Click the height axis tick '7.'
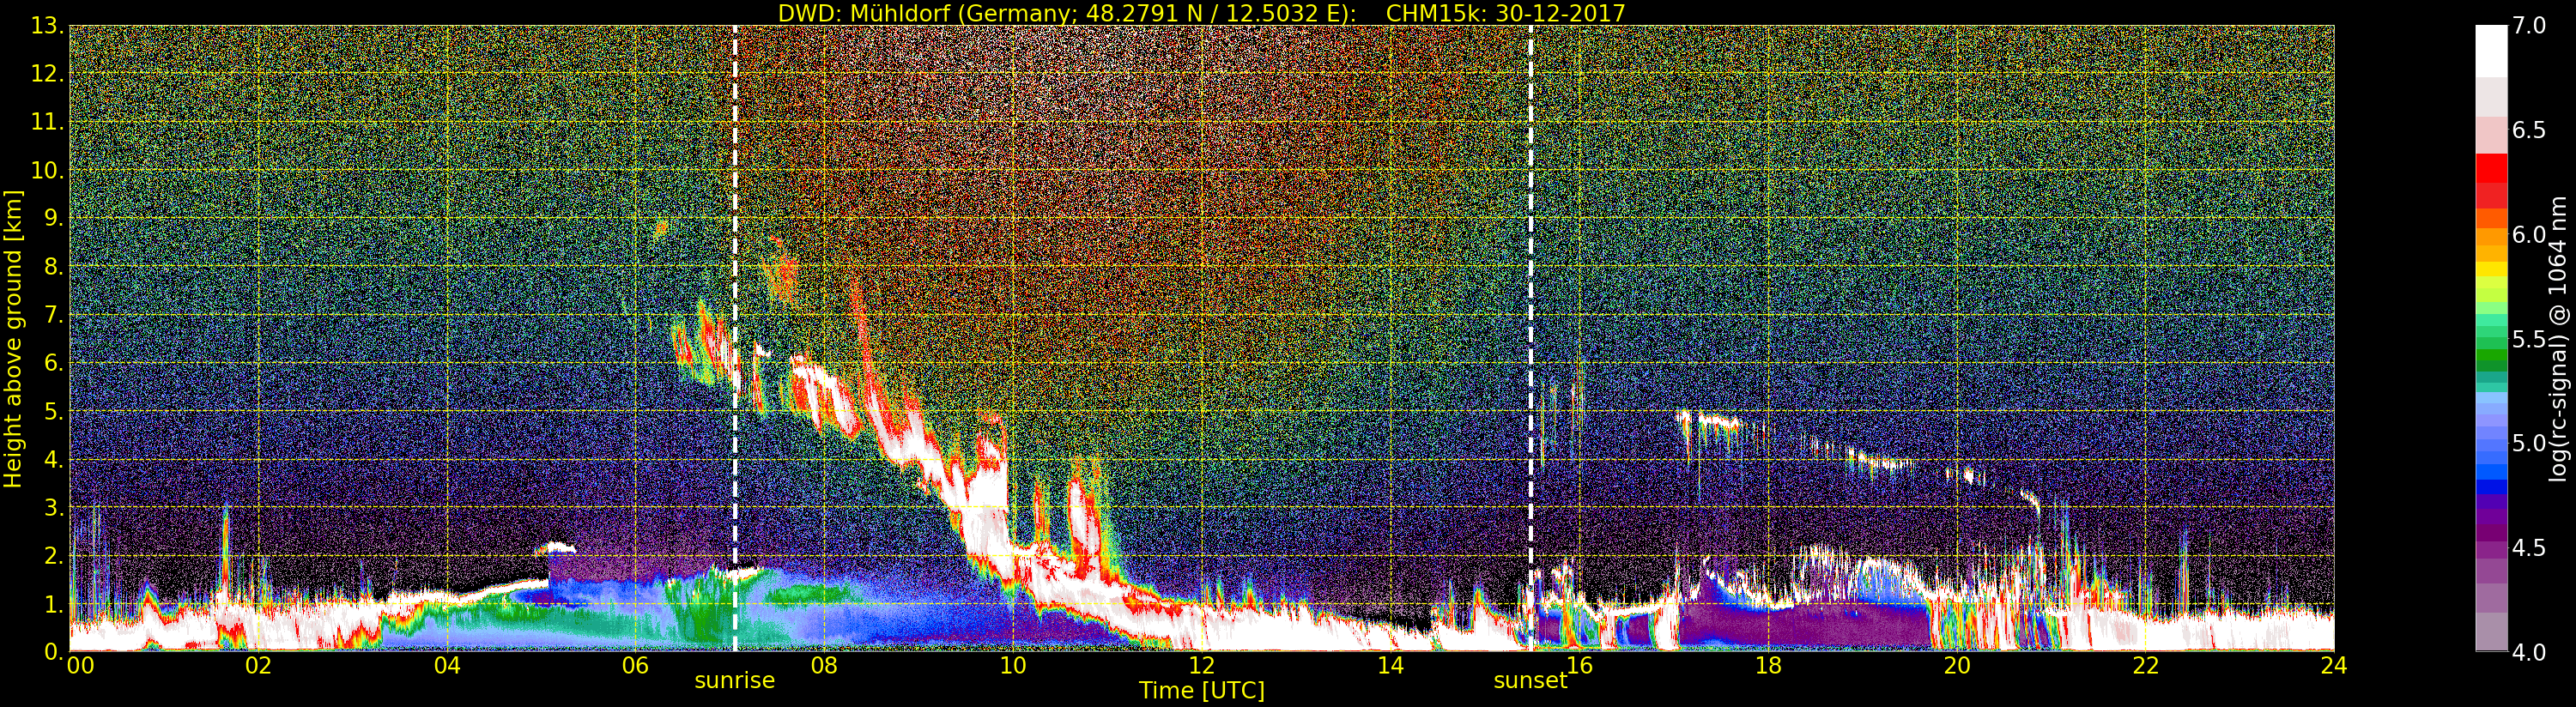Screen dimensions: 2576x707 coord(53,315)
